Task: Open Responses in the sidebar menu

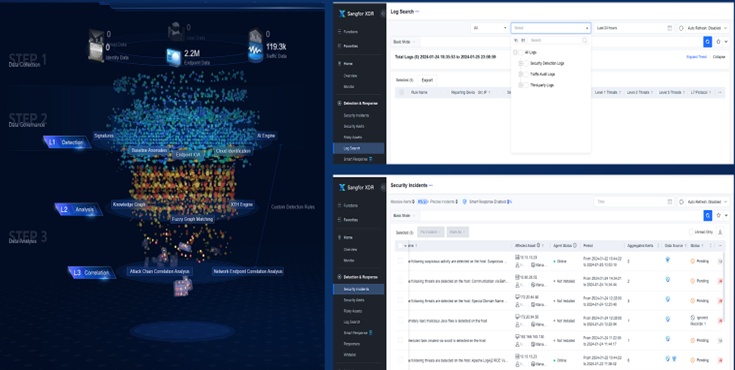Action: 352,344
